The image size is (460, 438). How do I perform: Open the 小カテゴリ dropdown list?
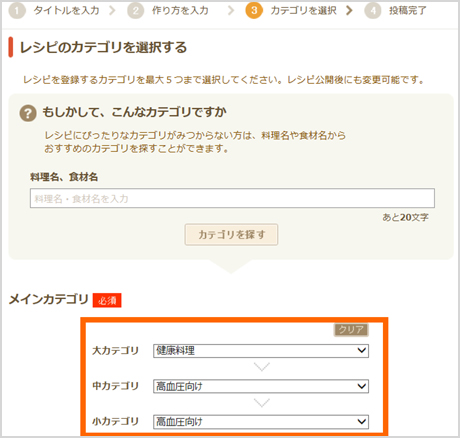coord(261,421)
